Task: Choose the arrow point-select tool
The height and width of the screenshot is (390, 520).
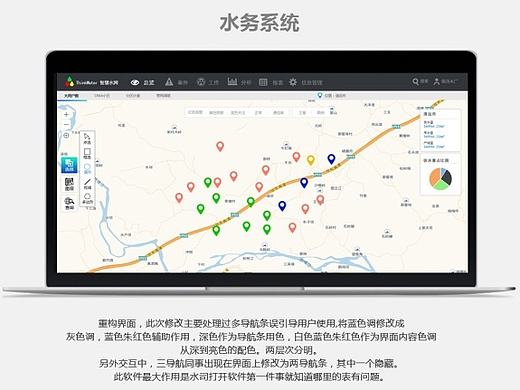Action: pos(87,139)
